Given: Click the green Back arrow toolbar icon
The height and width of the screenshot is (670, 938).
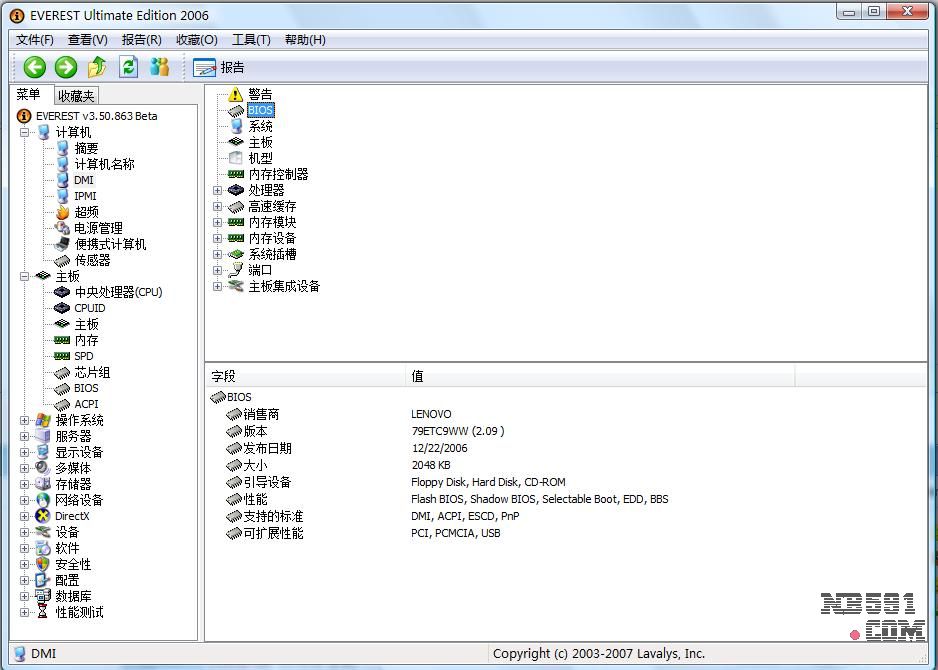Looking at the screenshot, I should (x=35, y=67).
